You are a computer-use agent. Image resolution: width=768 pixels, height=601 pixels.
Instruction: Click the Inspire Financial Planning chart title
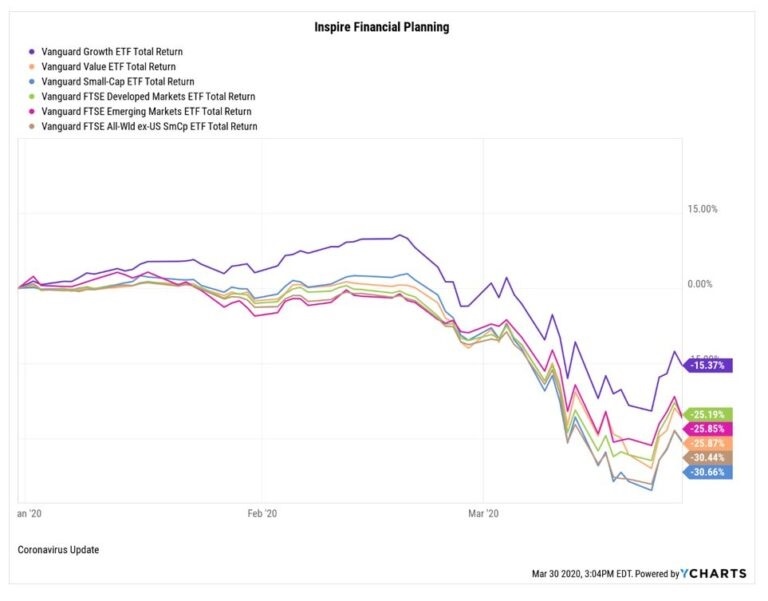[x=384, y=27]
